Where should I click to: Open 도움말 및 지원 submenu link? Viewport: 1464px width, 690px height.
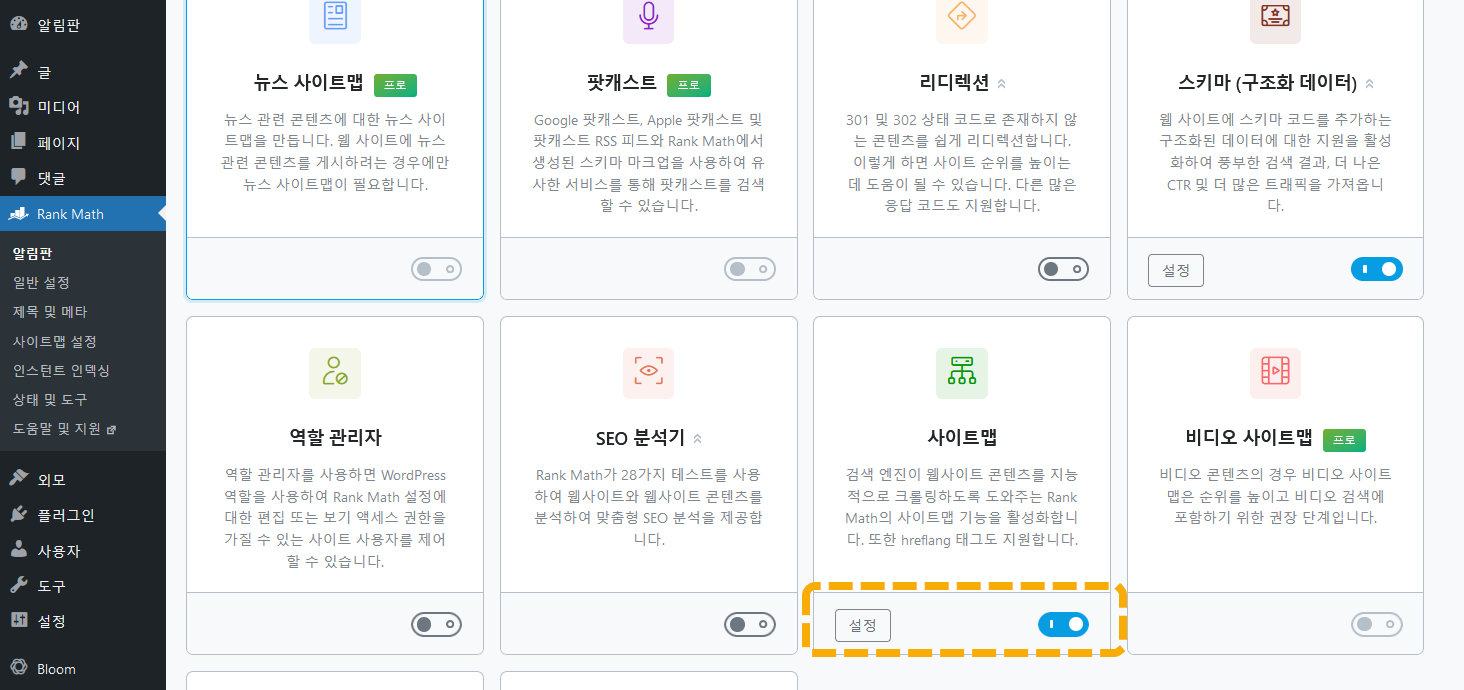point(57,428)
